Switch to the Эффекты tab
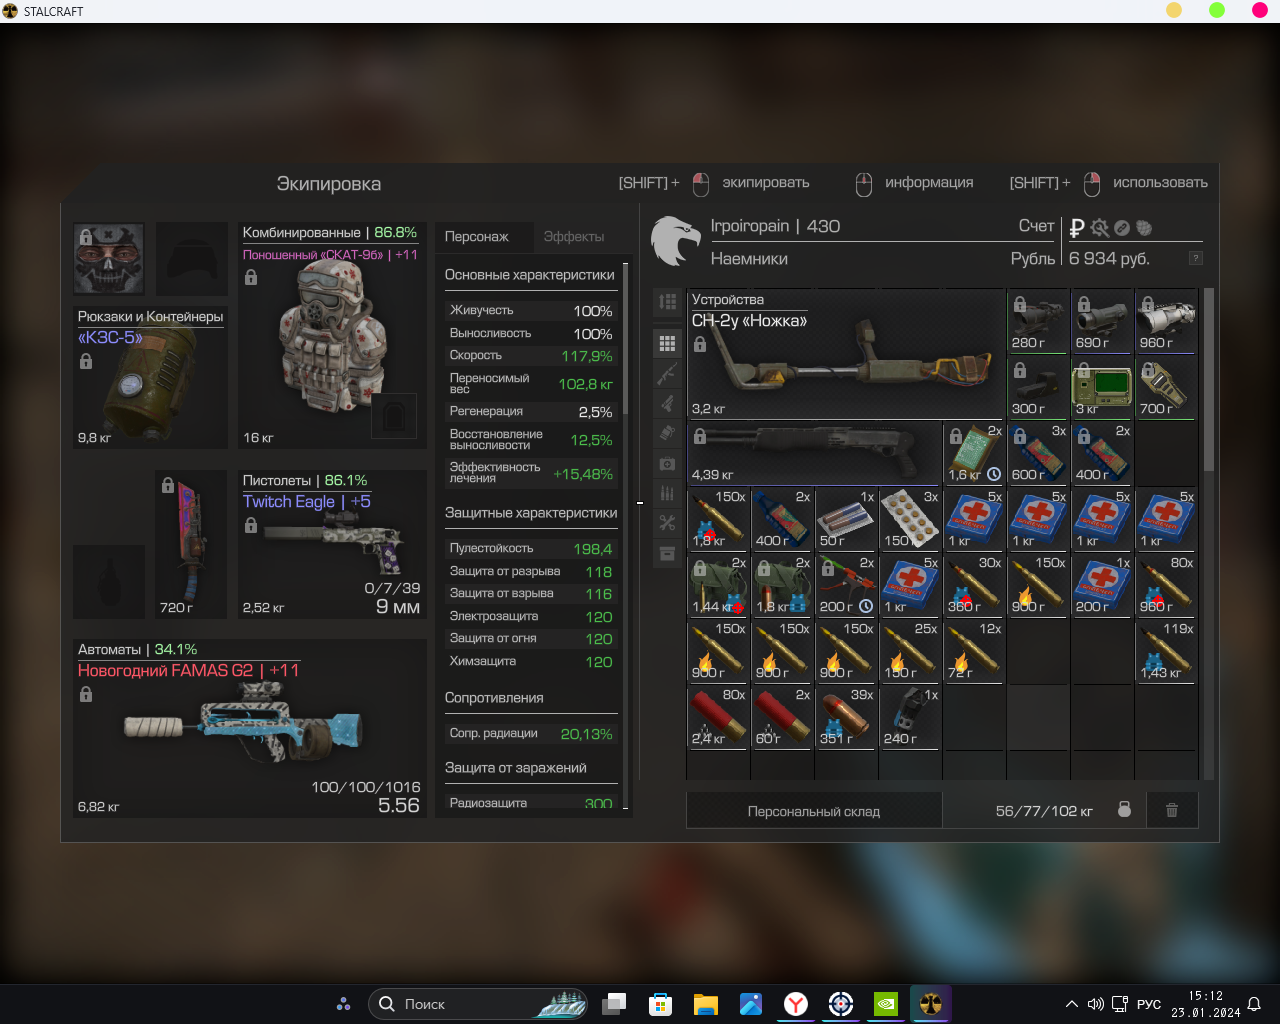The width and height of the screenshot is (1280, 1024). point(574,237)
